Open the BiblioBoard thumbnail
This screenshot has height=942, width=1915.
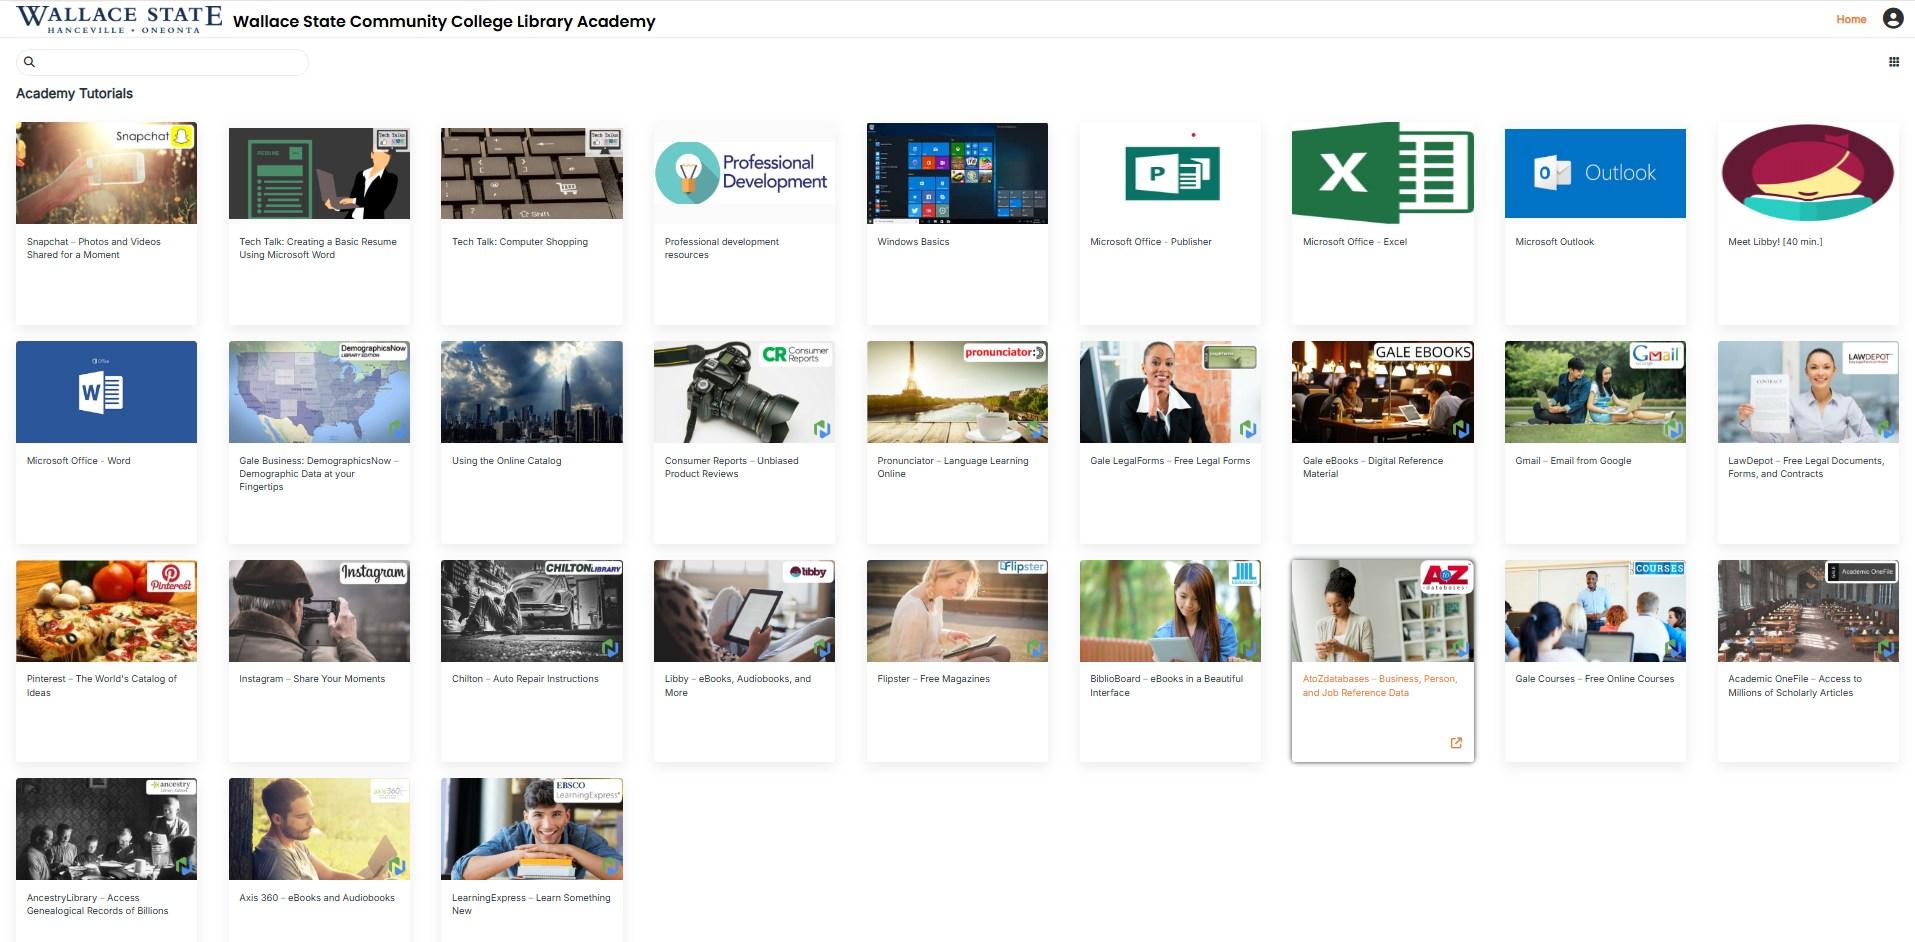(1170, 611)
